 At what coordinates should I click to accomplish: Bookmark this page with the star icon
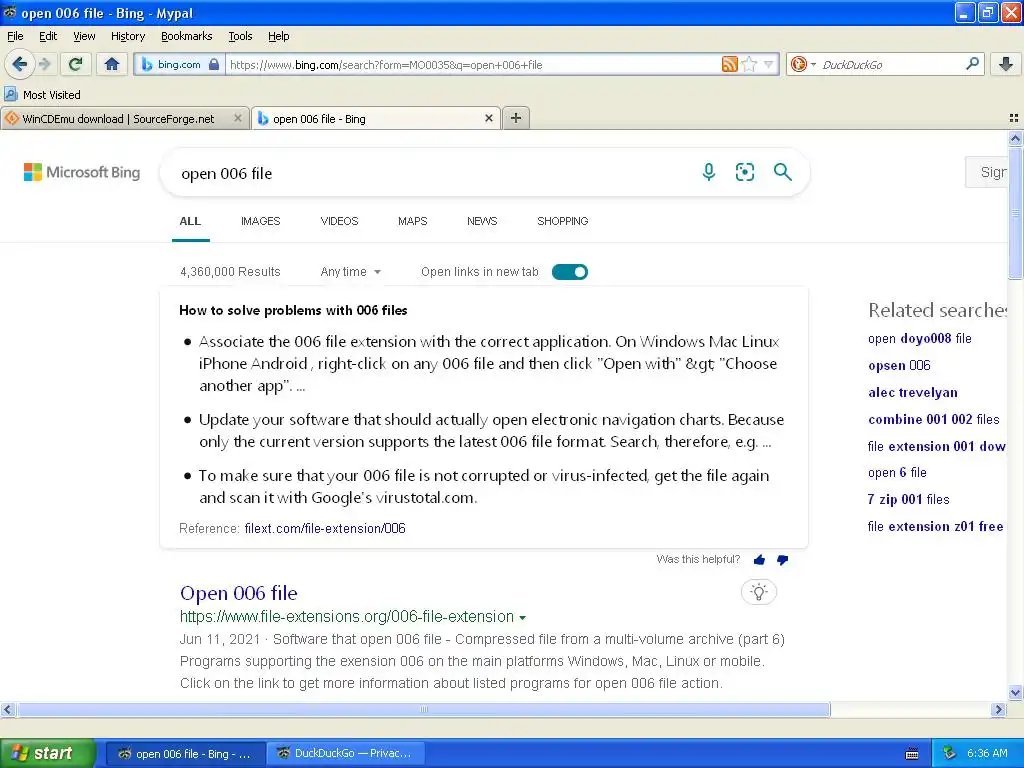(x=750, y=64)
